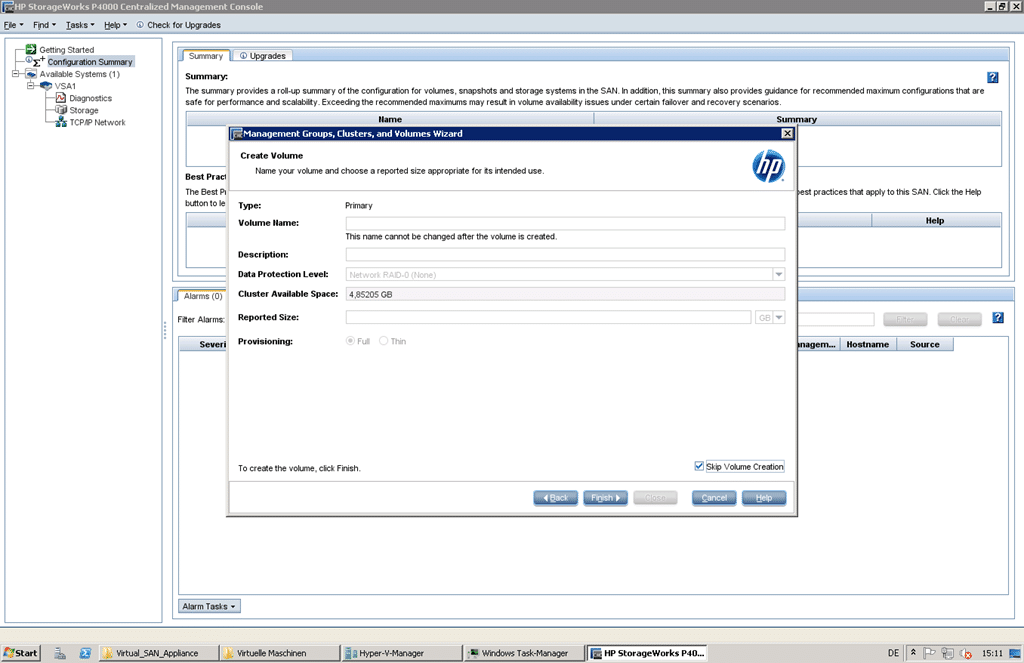Toggle Skip Volume Creation checkbox
1024x663 pixels.
pyautogui.click(x=699, y=466)
